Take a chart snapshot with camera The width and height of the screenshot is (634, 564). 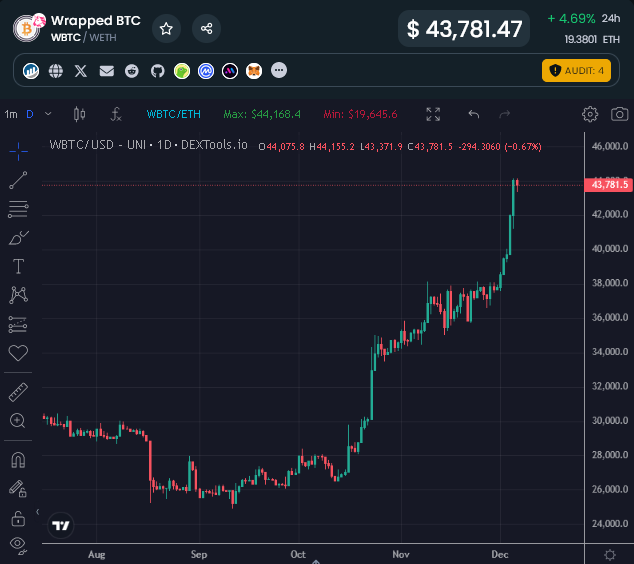[619, 114]
